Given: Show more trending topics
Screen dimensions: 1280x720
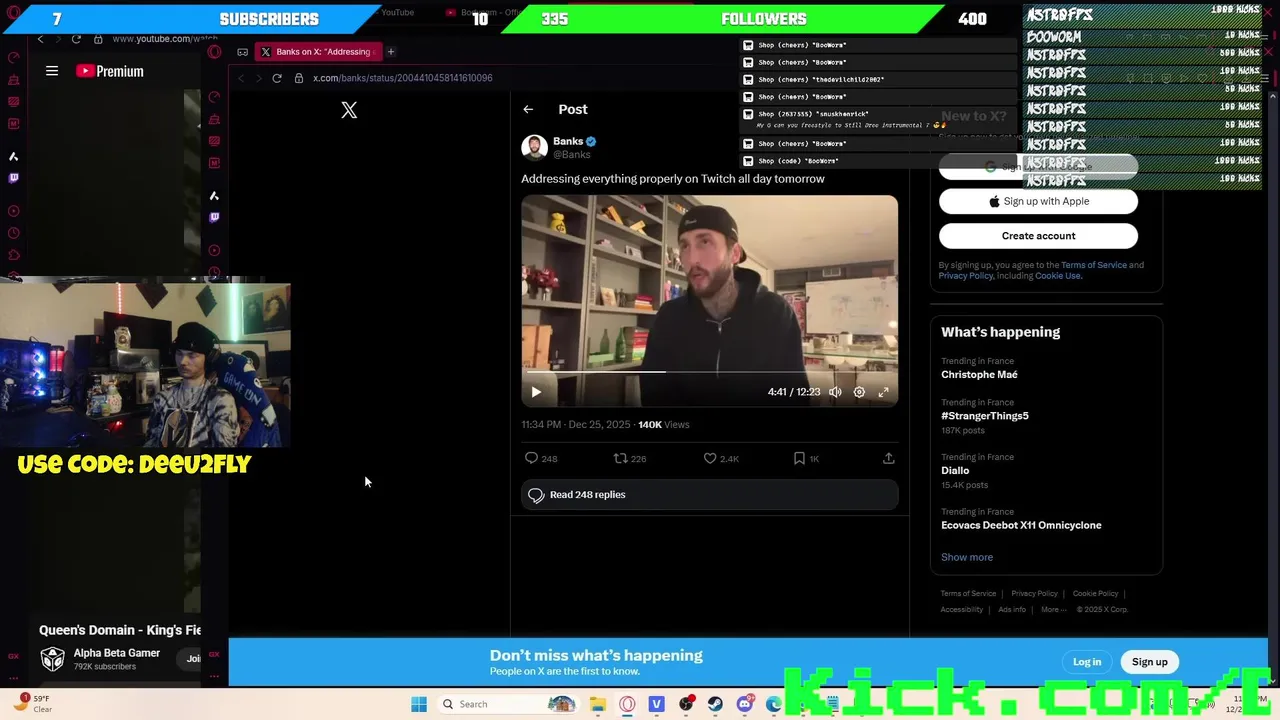Looking at the screenshot, I should 967,557.
